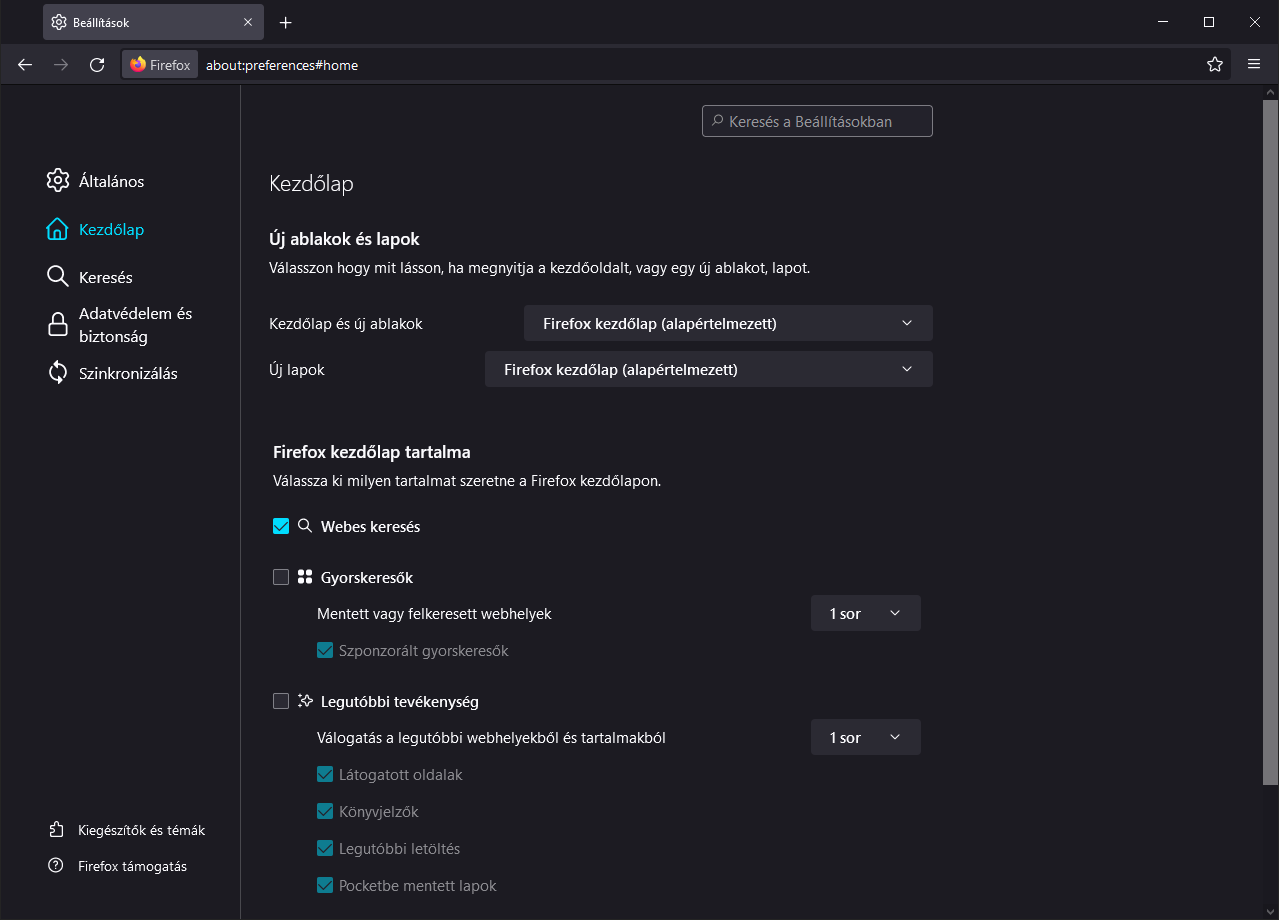Screen dimensions: 1279x920
Task: Click the four-dots icon beside Gyorskeresők
Action: [x=305, y=577]
